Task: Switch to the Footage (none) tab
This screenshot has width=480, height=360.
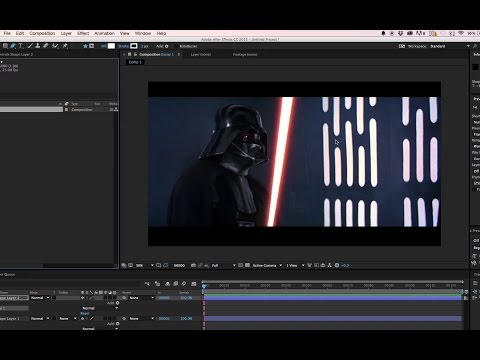Action: pyautogui.click(x=245, y=54)
